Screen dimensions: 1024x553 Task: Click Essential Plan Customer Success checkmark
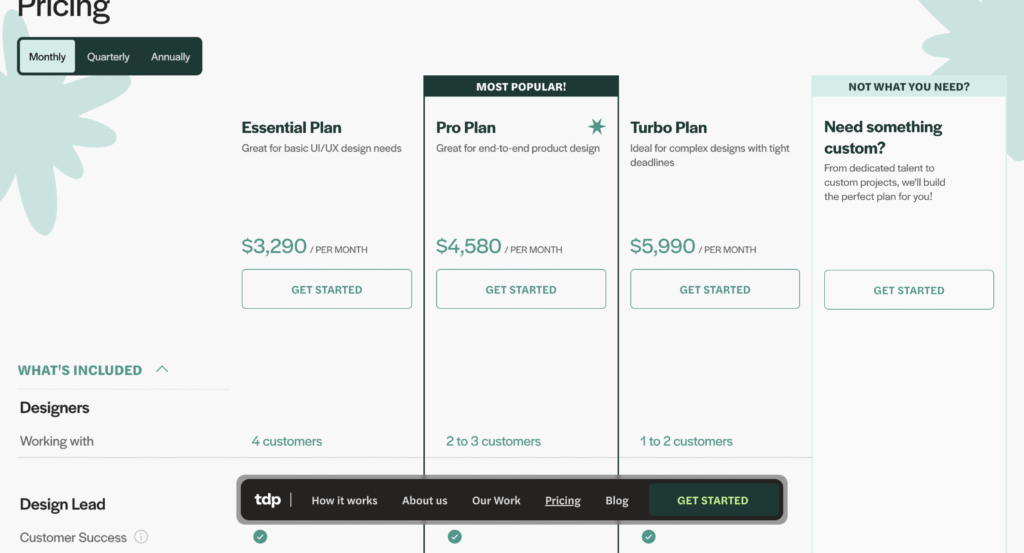coord(260,537)
